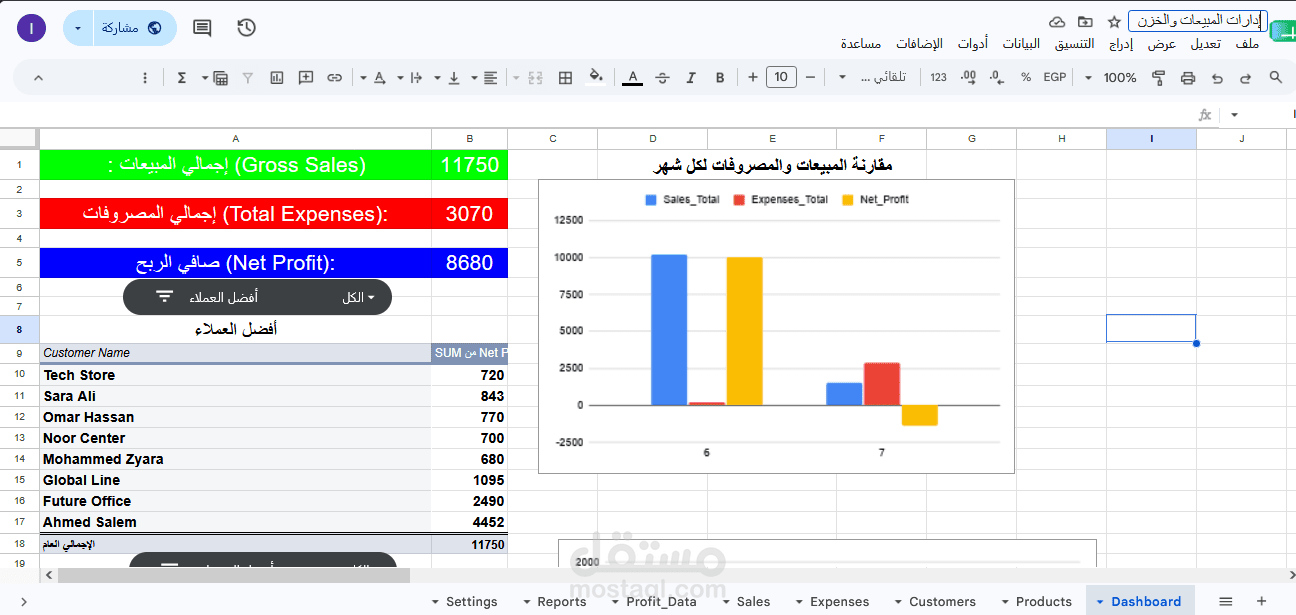
Task: Open horizontal align options
Action: click(x=491, y=77)
